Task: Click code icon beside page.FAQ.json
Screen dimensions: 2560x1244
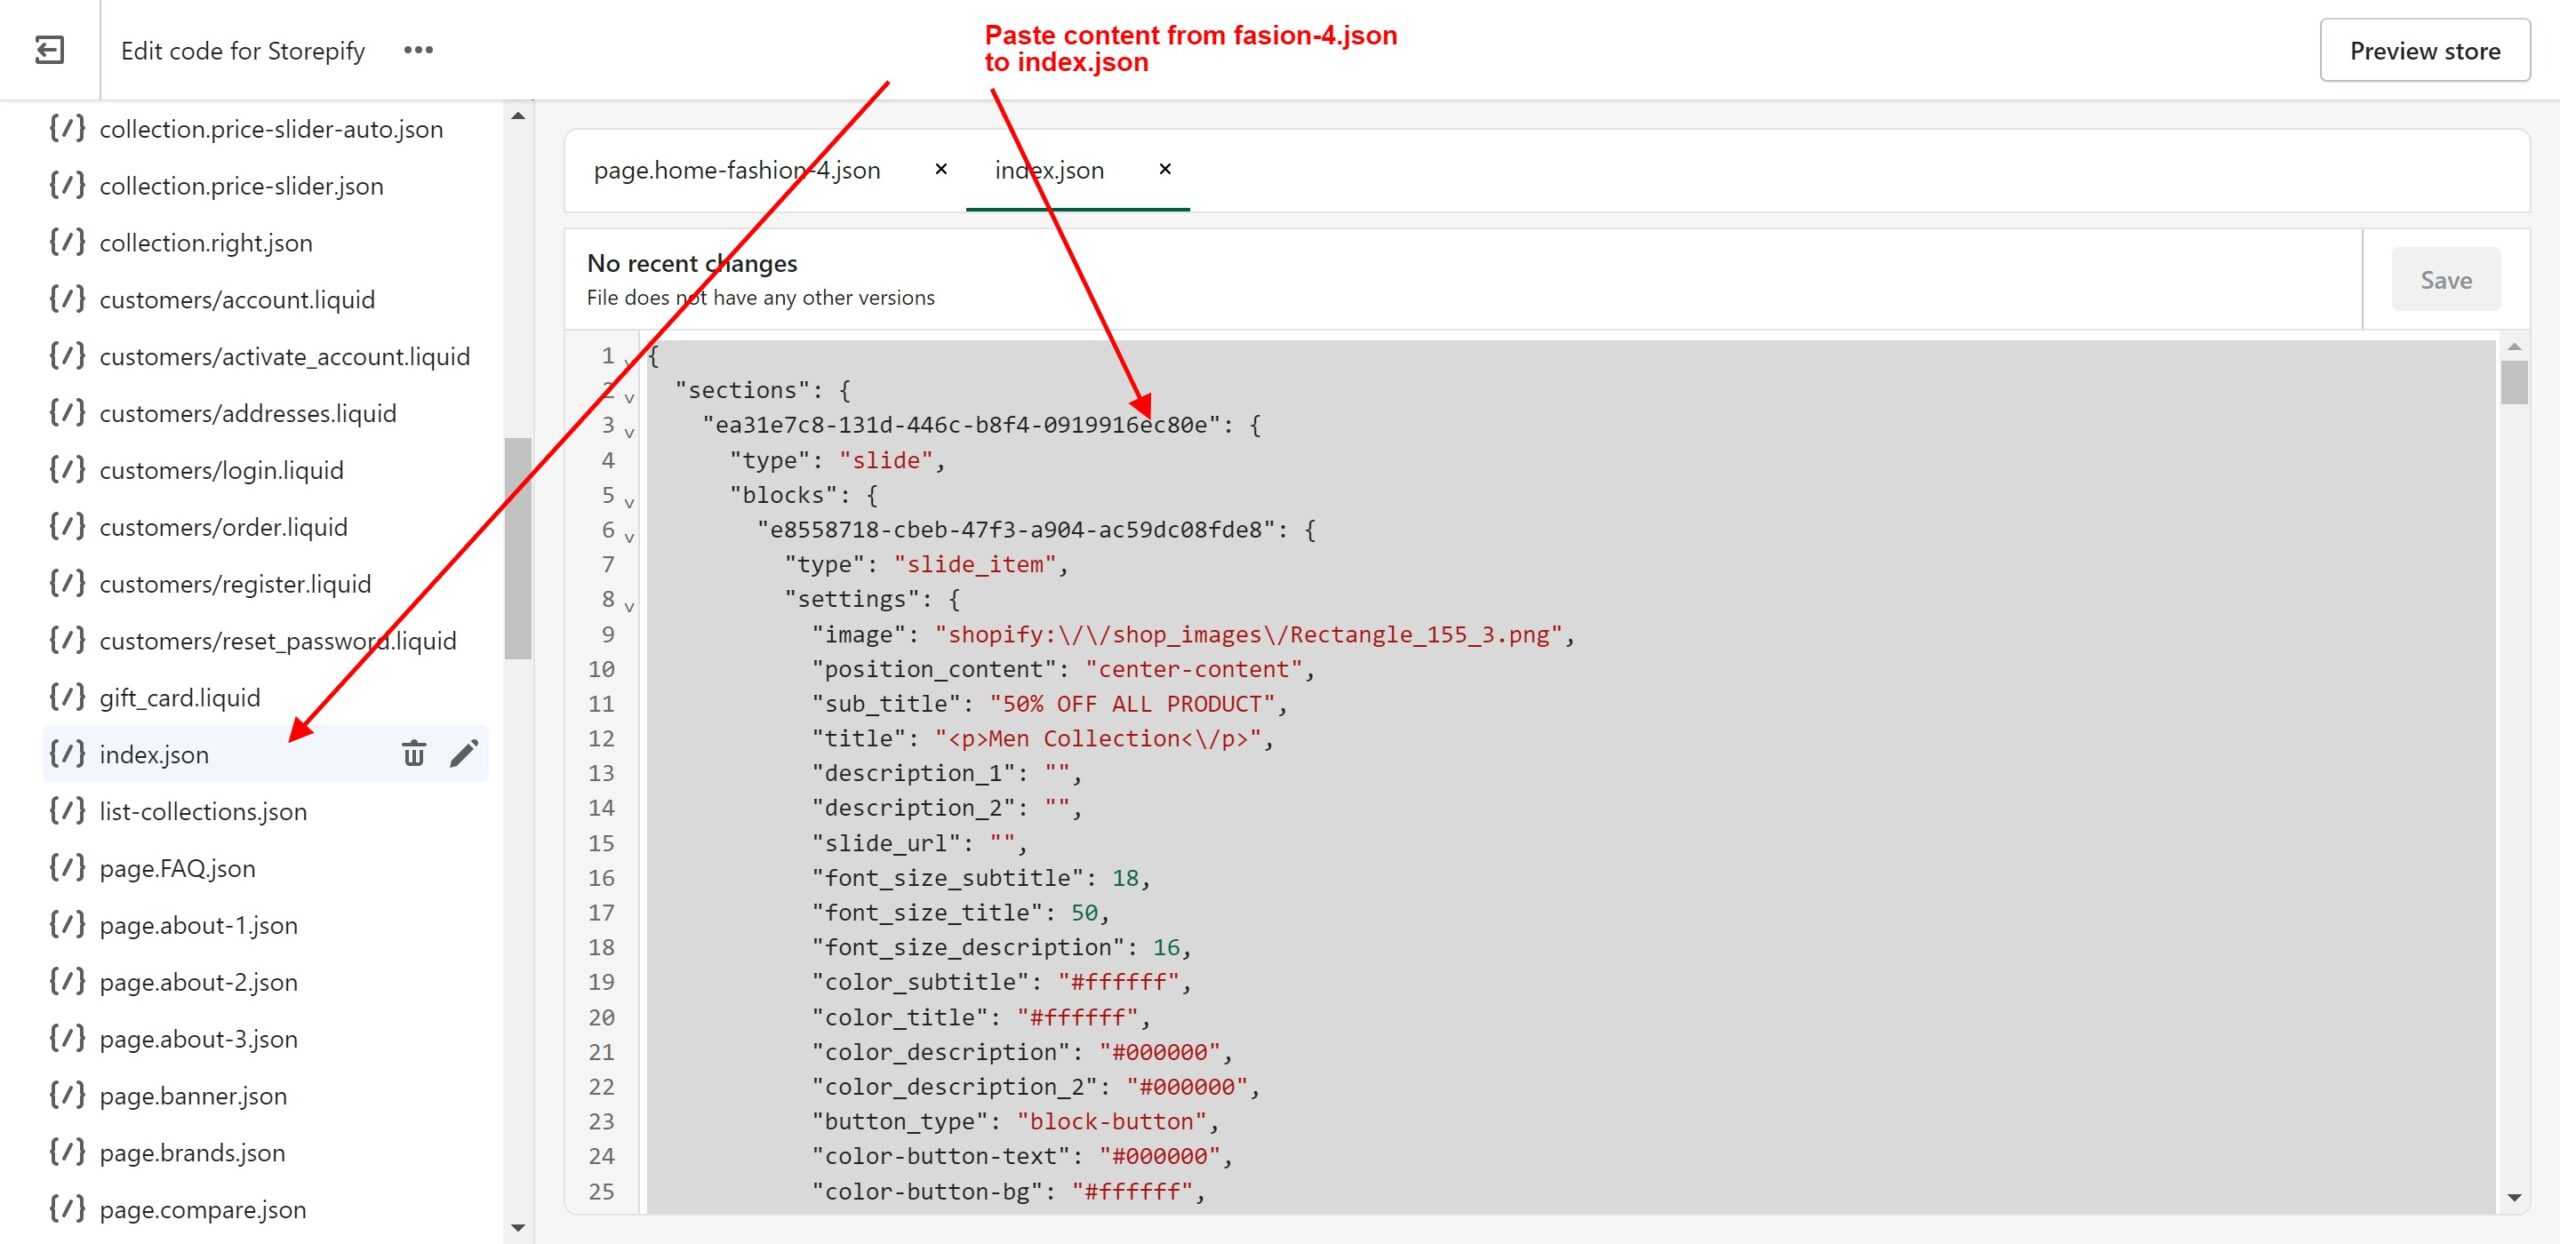Action: coord(67,868)
